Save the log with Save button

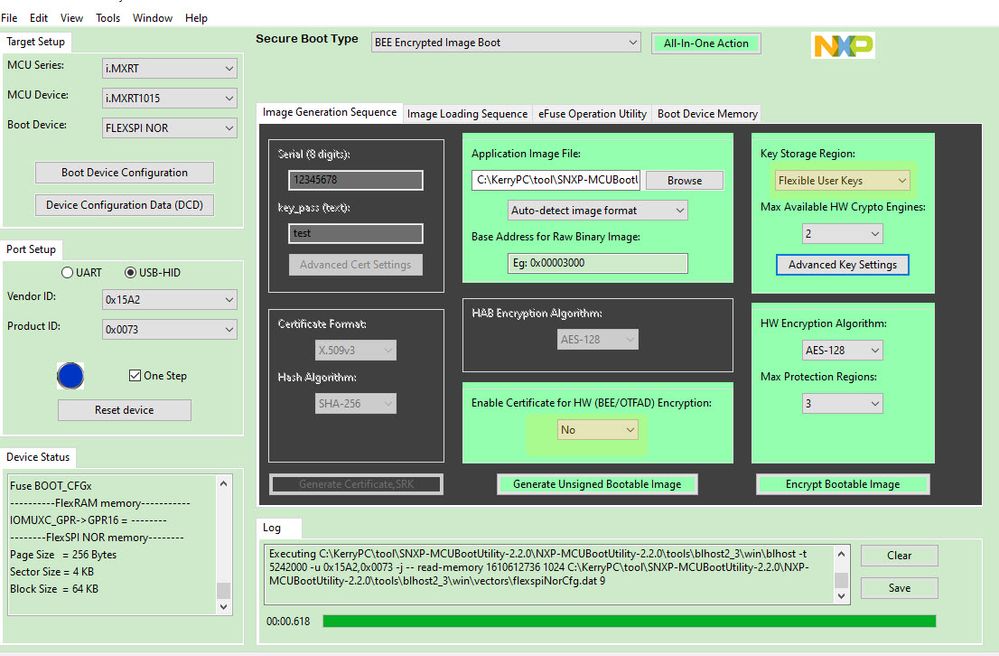(899, 588)
